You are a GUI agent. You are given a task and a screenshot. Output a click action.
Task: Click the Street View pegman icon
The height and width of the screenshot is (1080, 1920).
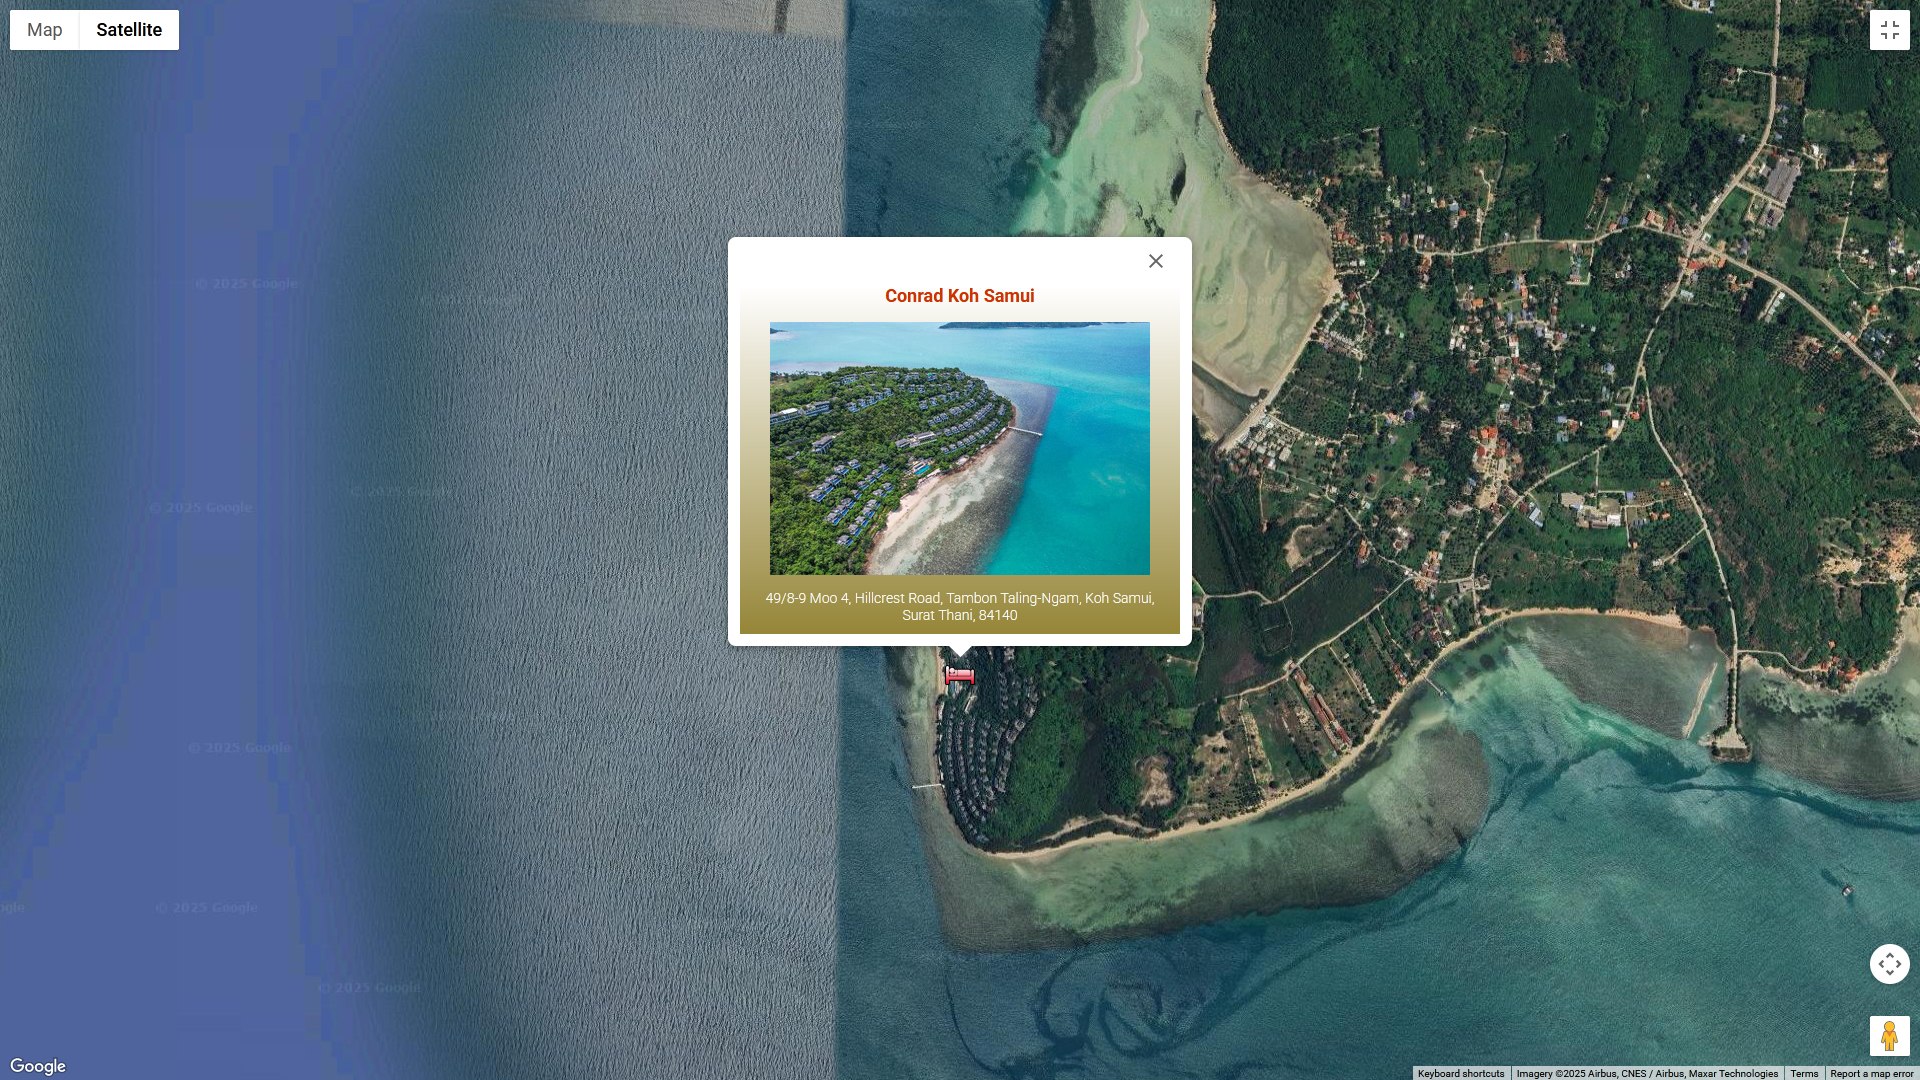point(1889,1036)
